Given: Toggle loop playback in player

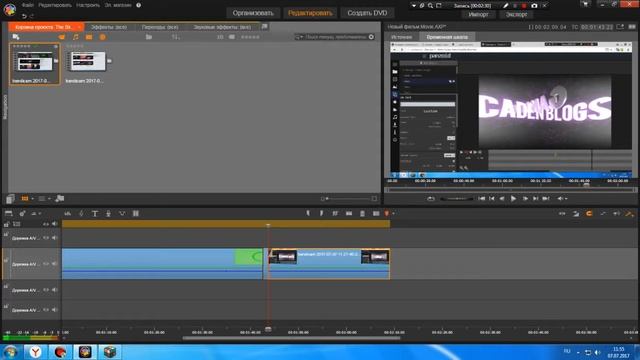Looking at the screenshot, I should 431,199.
